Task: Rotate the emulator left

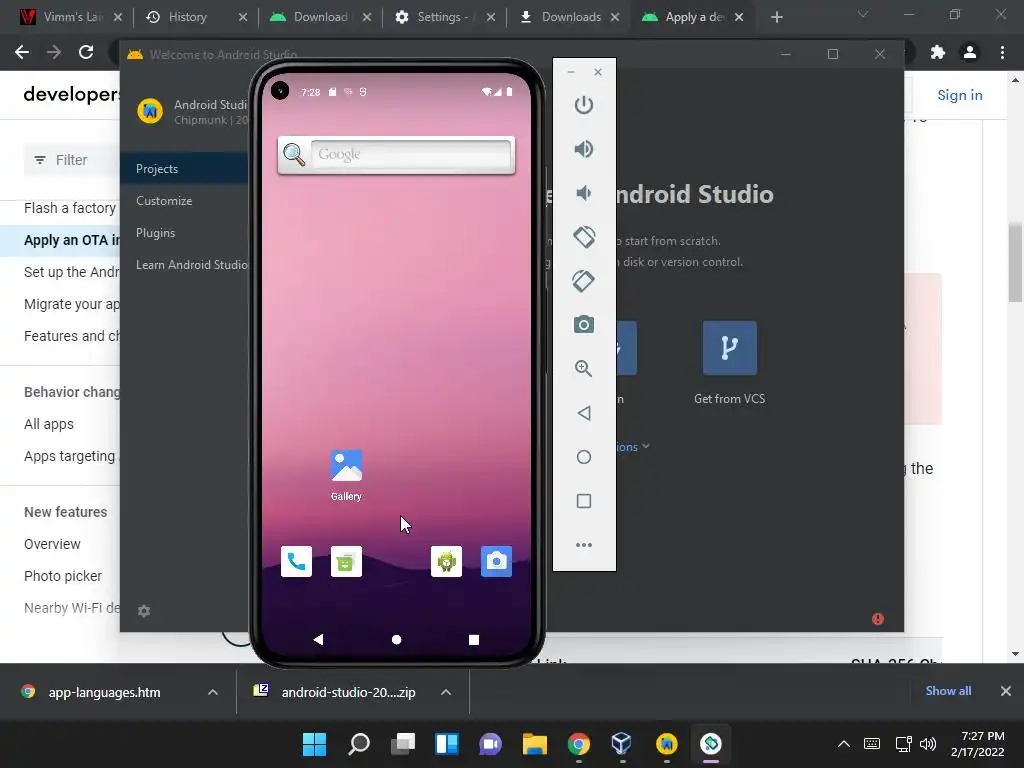Action: coord(584,237)
